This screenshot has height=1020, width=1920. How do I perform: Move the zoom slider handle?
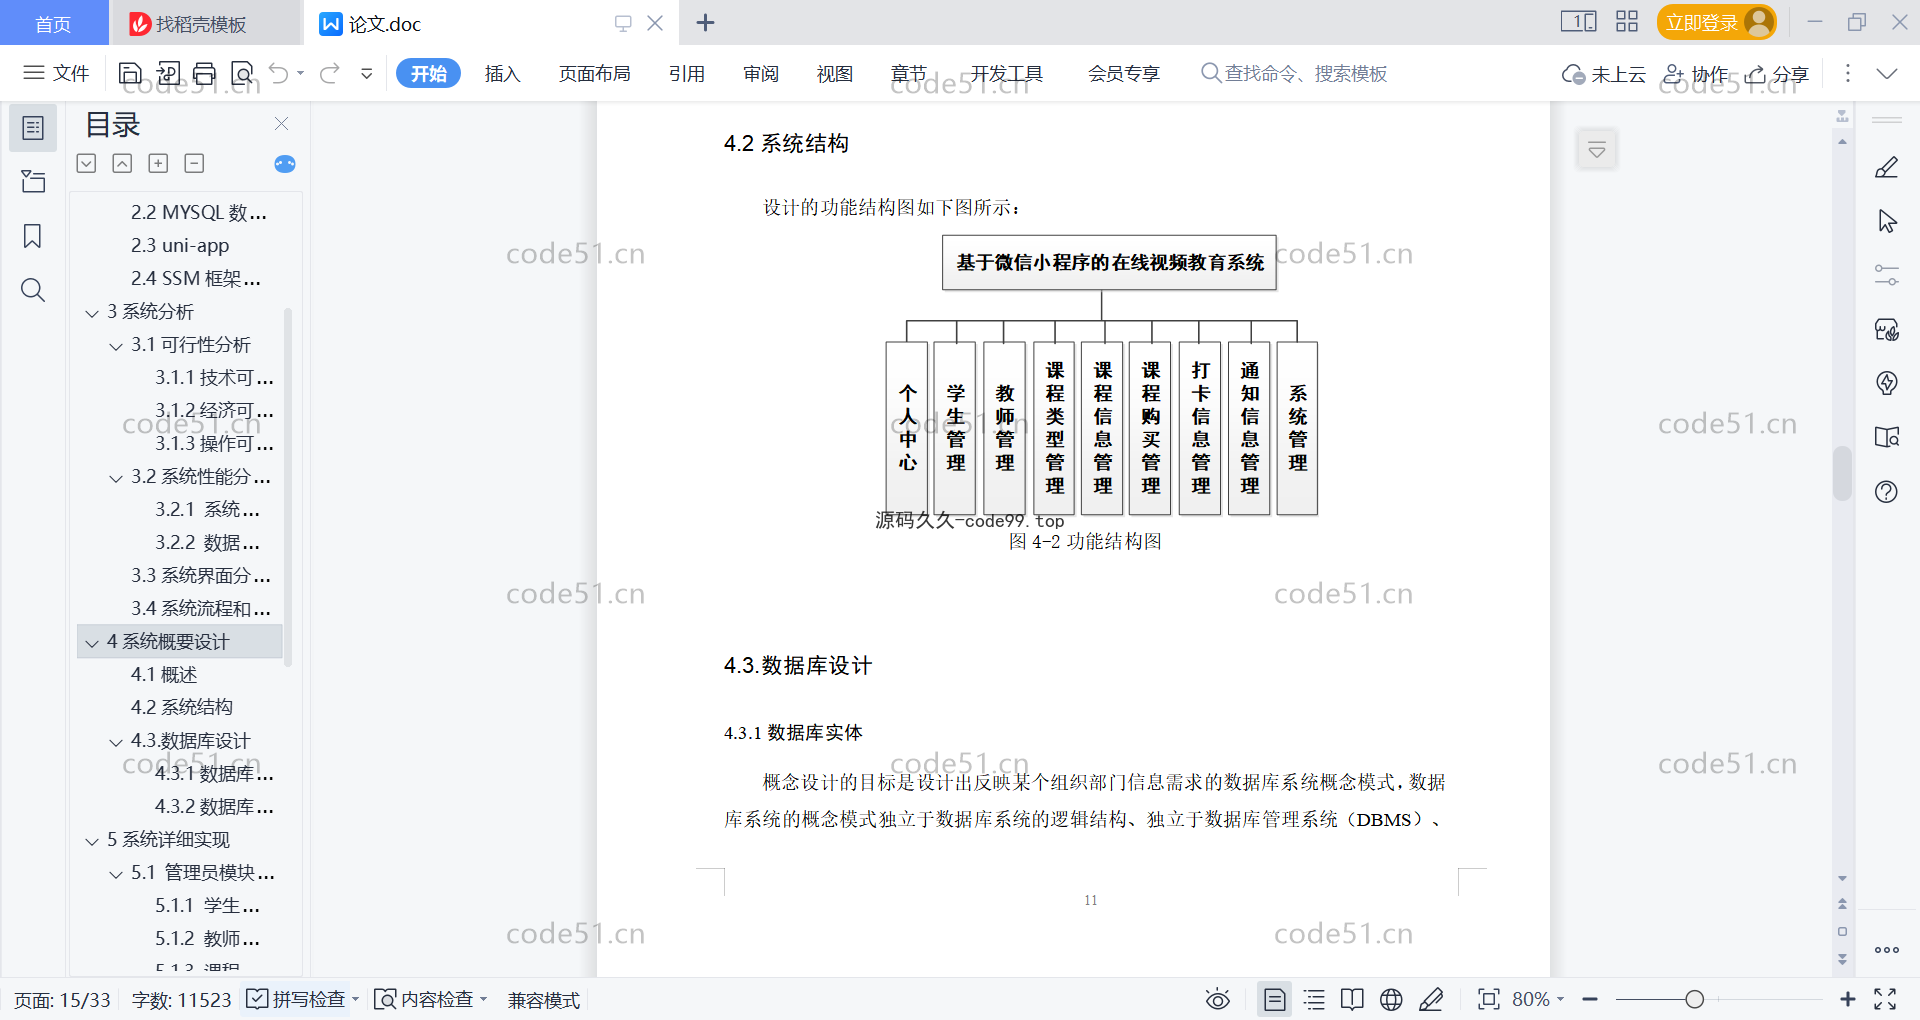(x=1694, y=999)
